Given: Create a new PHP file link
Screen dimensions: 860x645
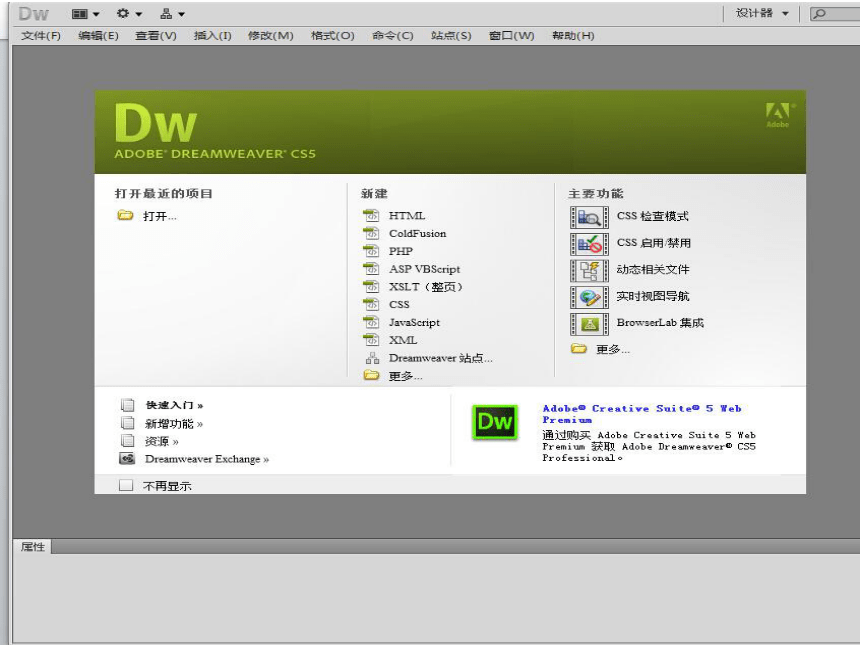Looking at the screenshot, I should [x=400, y=251].
